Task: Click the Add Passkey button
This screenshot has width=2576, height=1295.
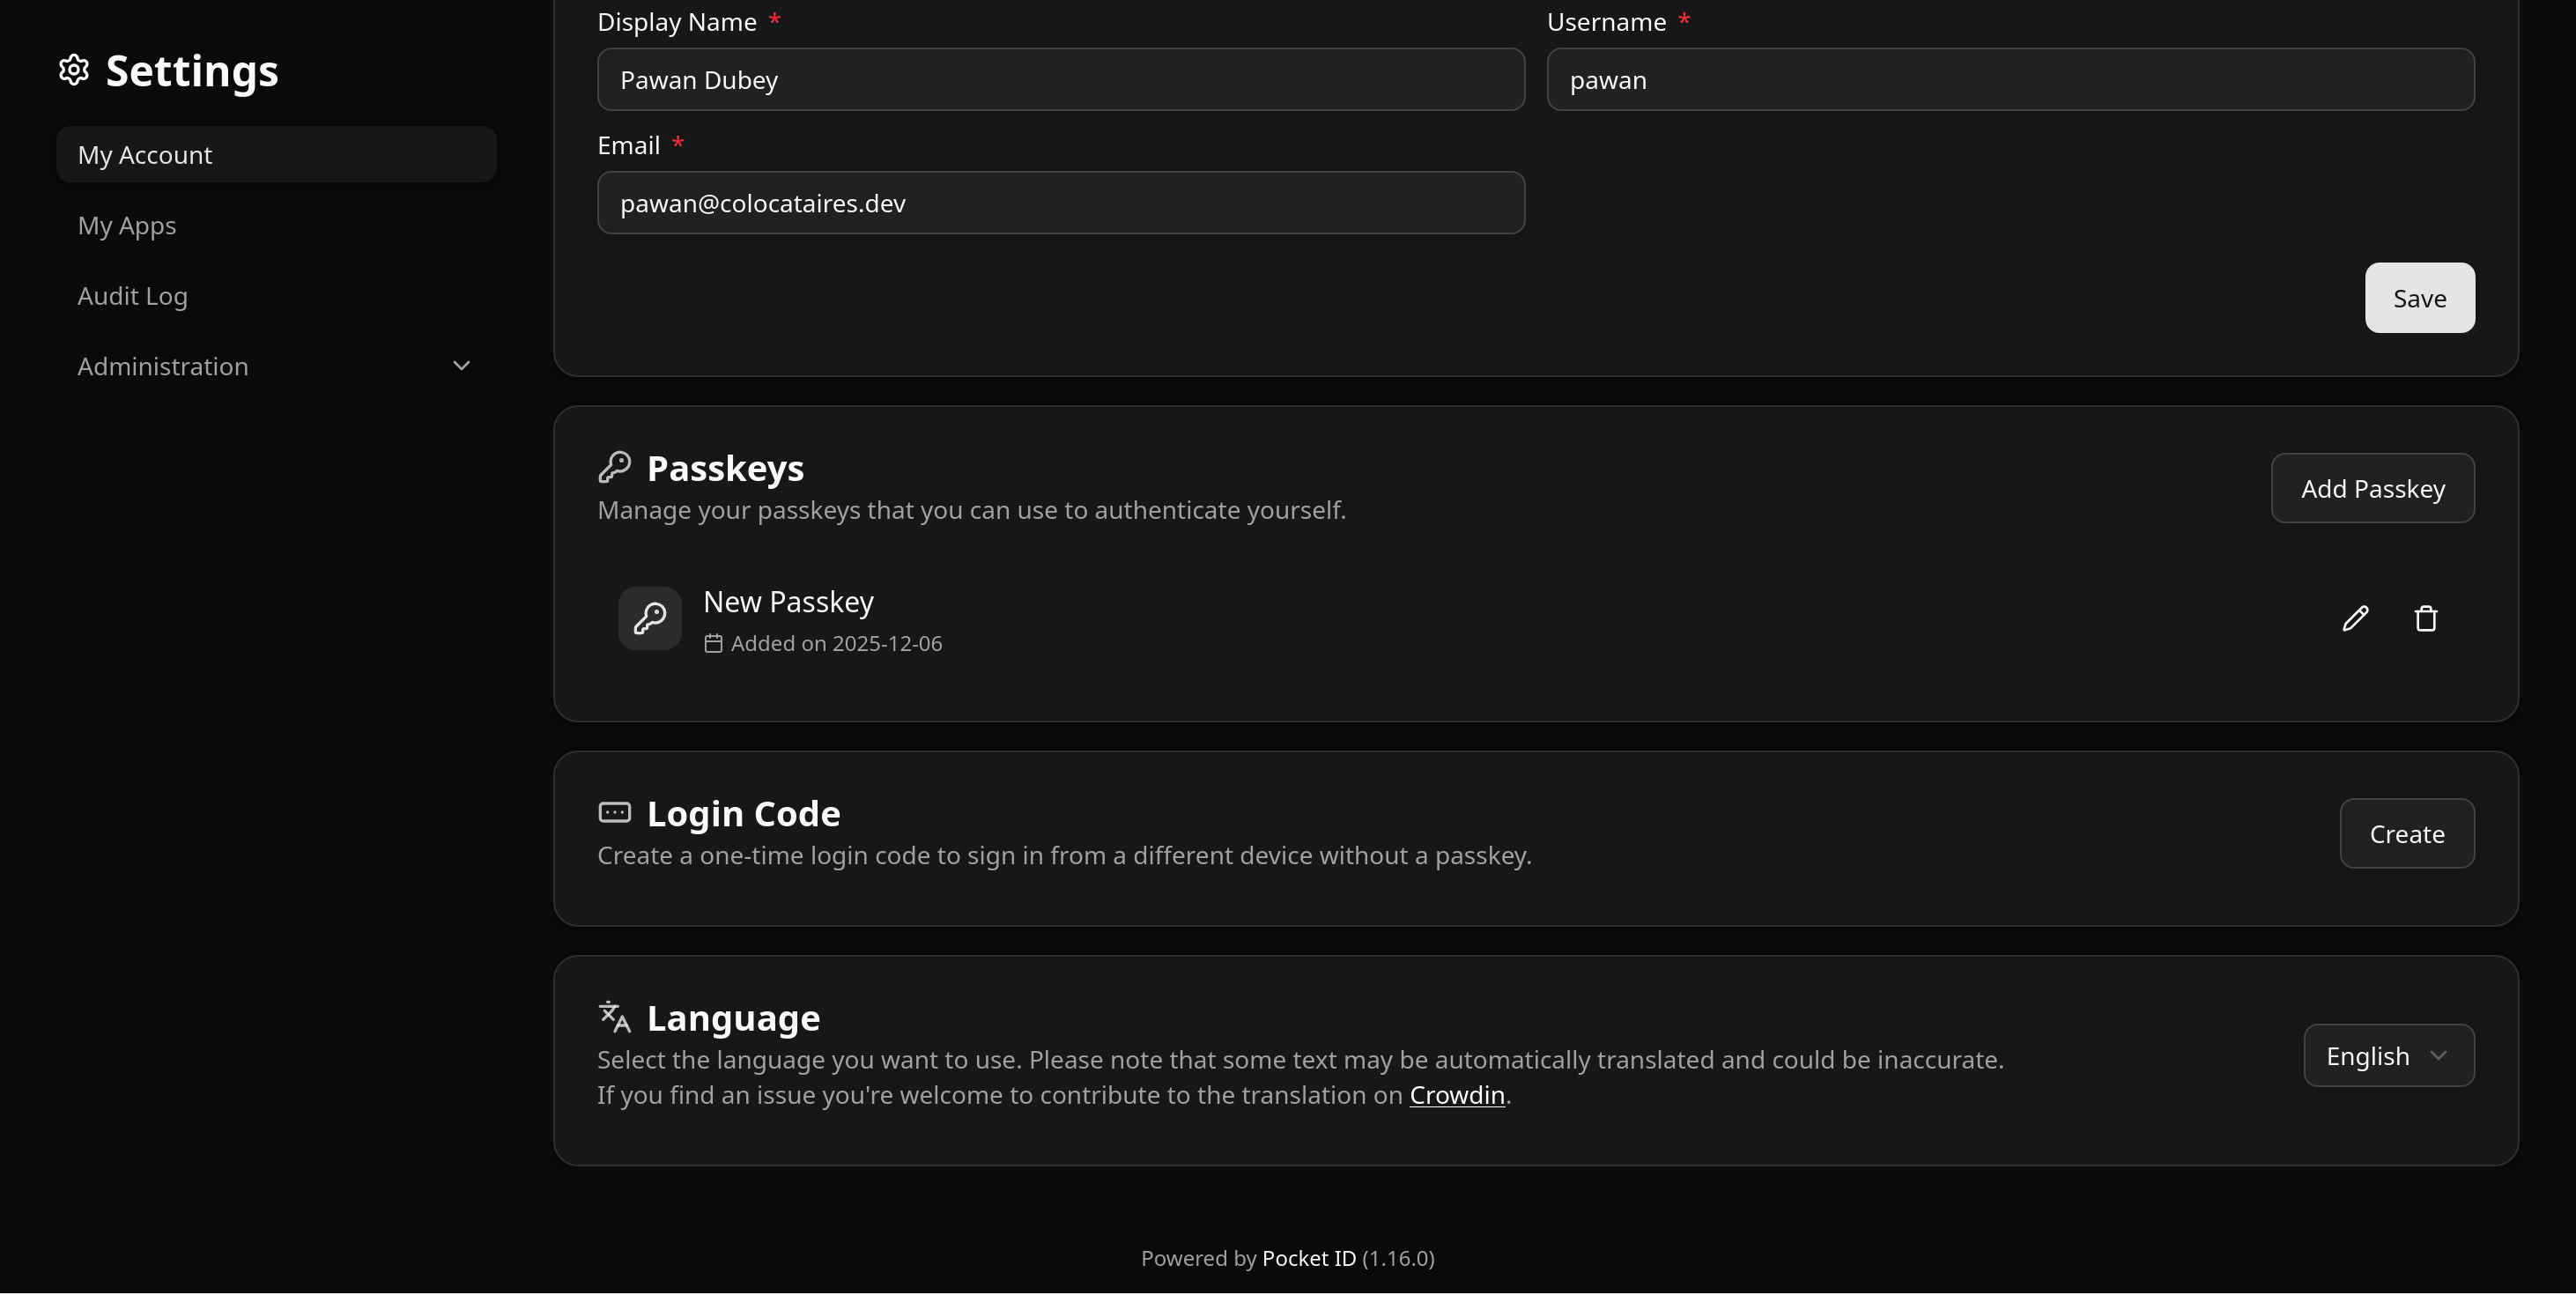Action: click(2373, 488)
